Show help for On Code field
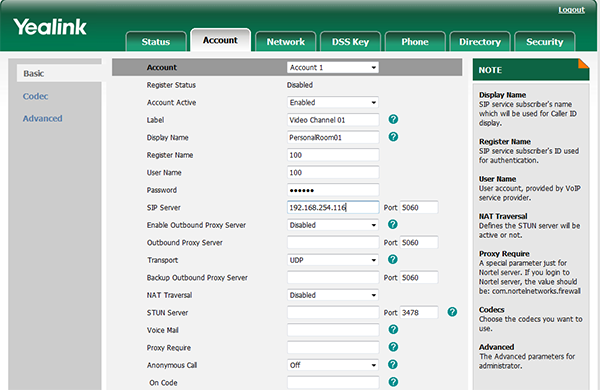600x390 pixels. tap(393, 382)
